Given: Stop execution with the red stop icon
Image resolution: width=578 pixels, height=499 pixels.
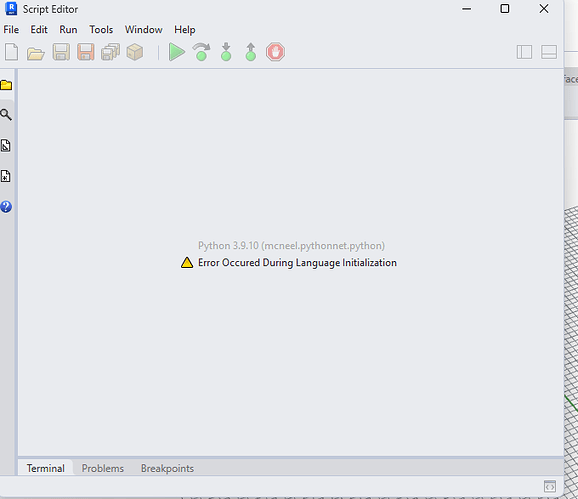Looking at the screenshot, I should pos(275,52).
